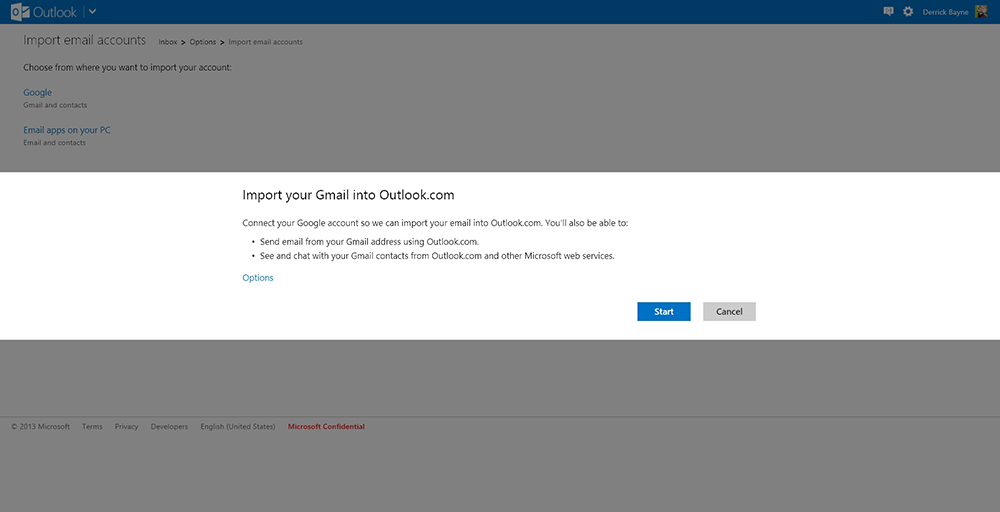Change language via English (United States)

tap(238, 427)
